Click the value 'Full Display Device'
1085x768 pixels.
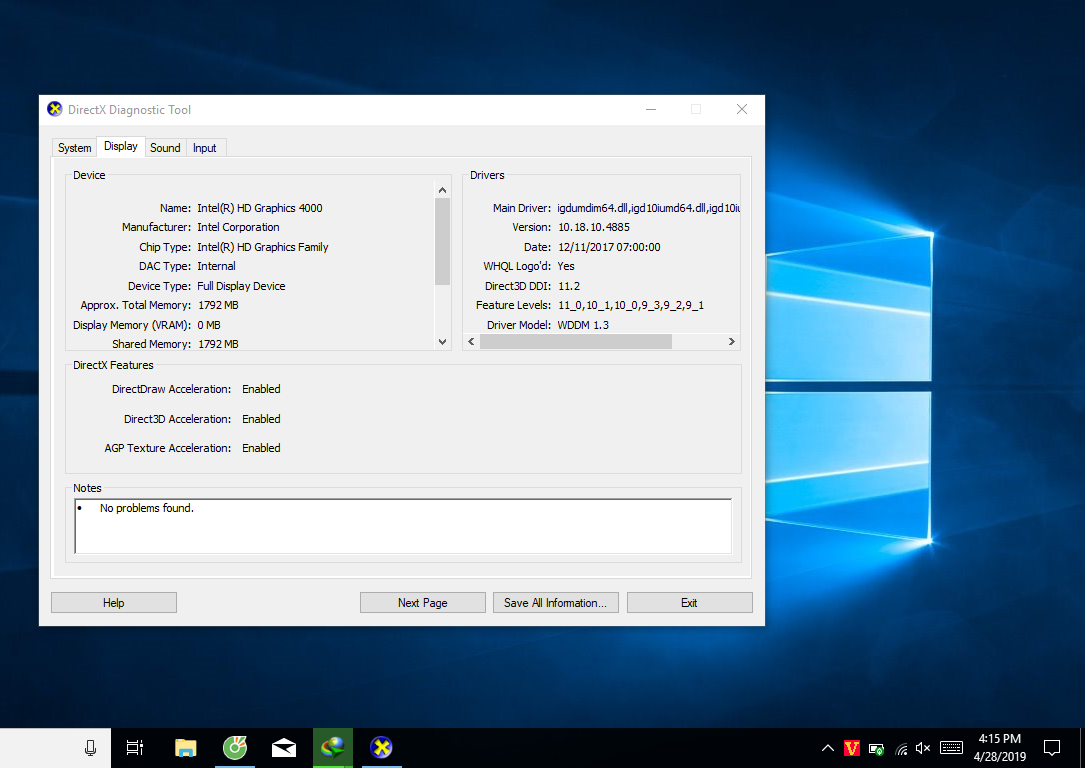[241, 286]
